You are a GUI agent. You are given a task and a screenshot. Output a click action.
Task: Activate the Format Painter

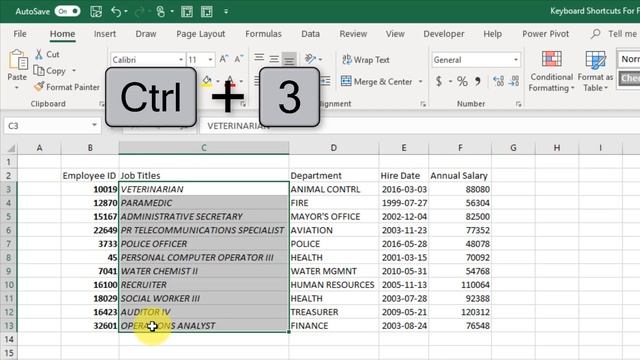tap(67, 87)
